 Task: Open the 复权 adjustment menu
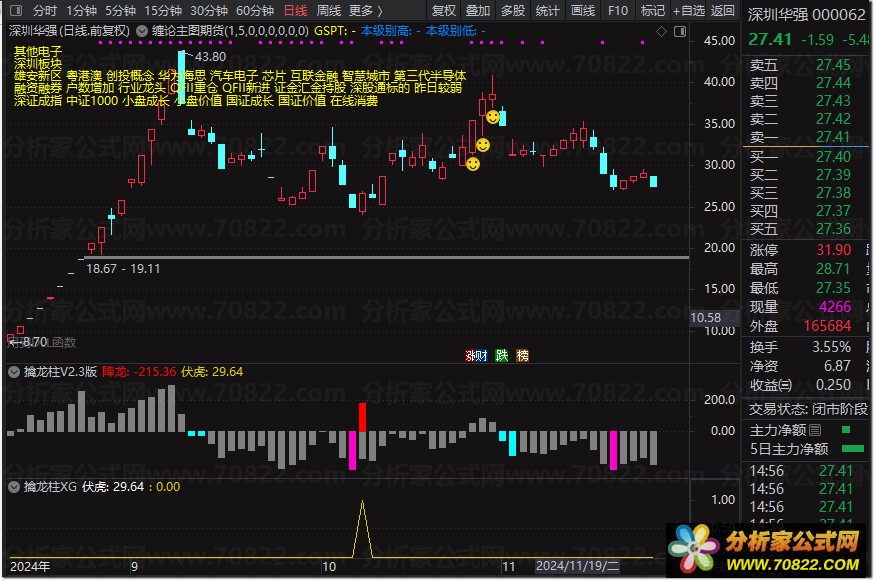(x=444, y=11)
